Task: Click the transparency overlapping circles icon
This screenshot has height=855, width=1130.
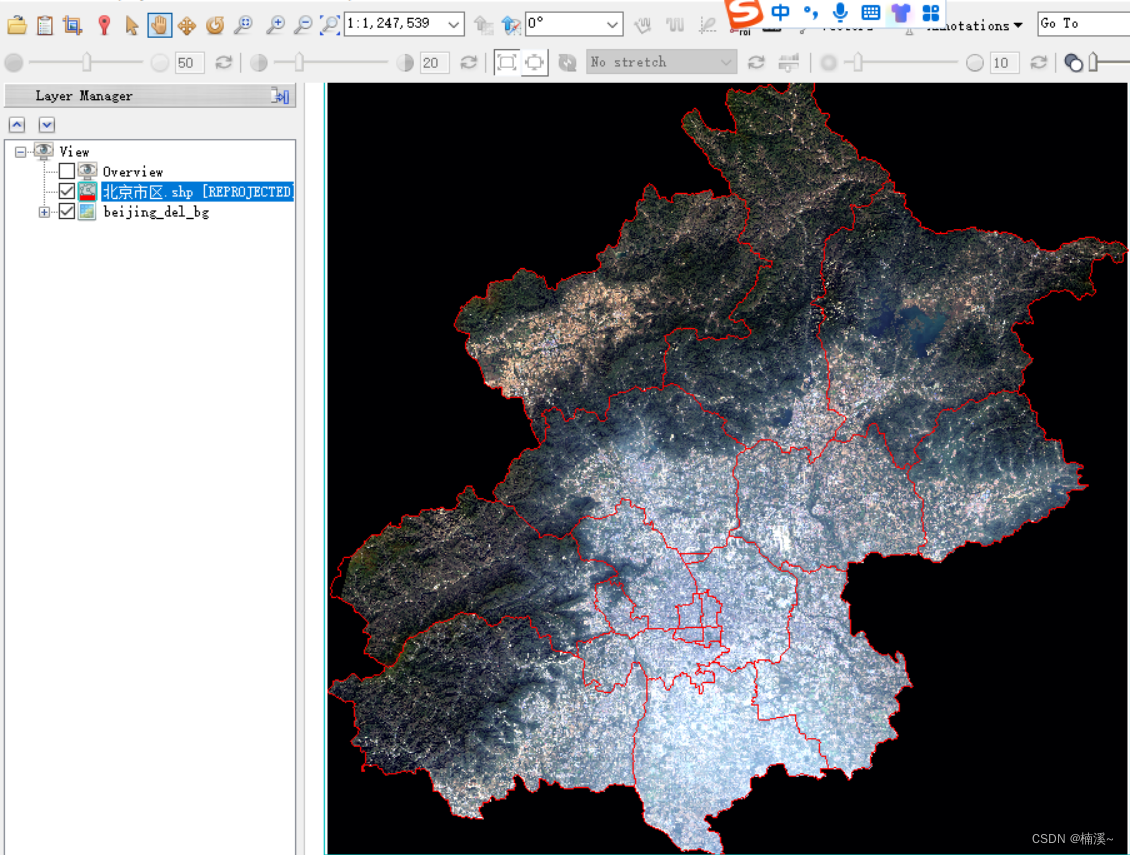Action: click(1073, 63)
